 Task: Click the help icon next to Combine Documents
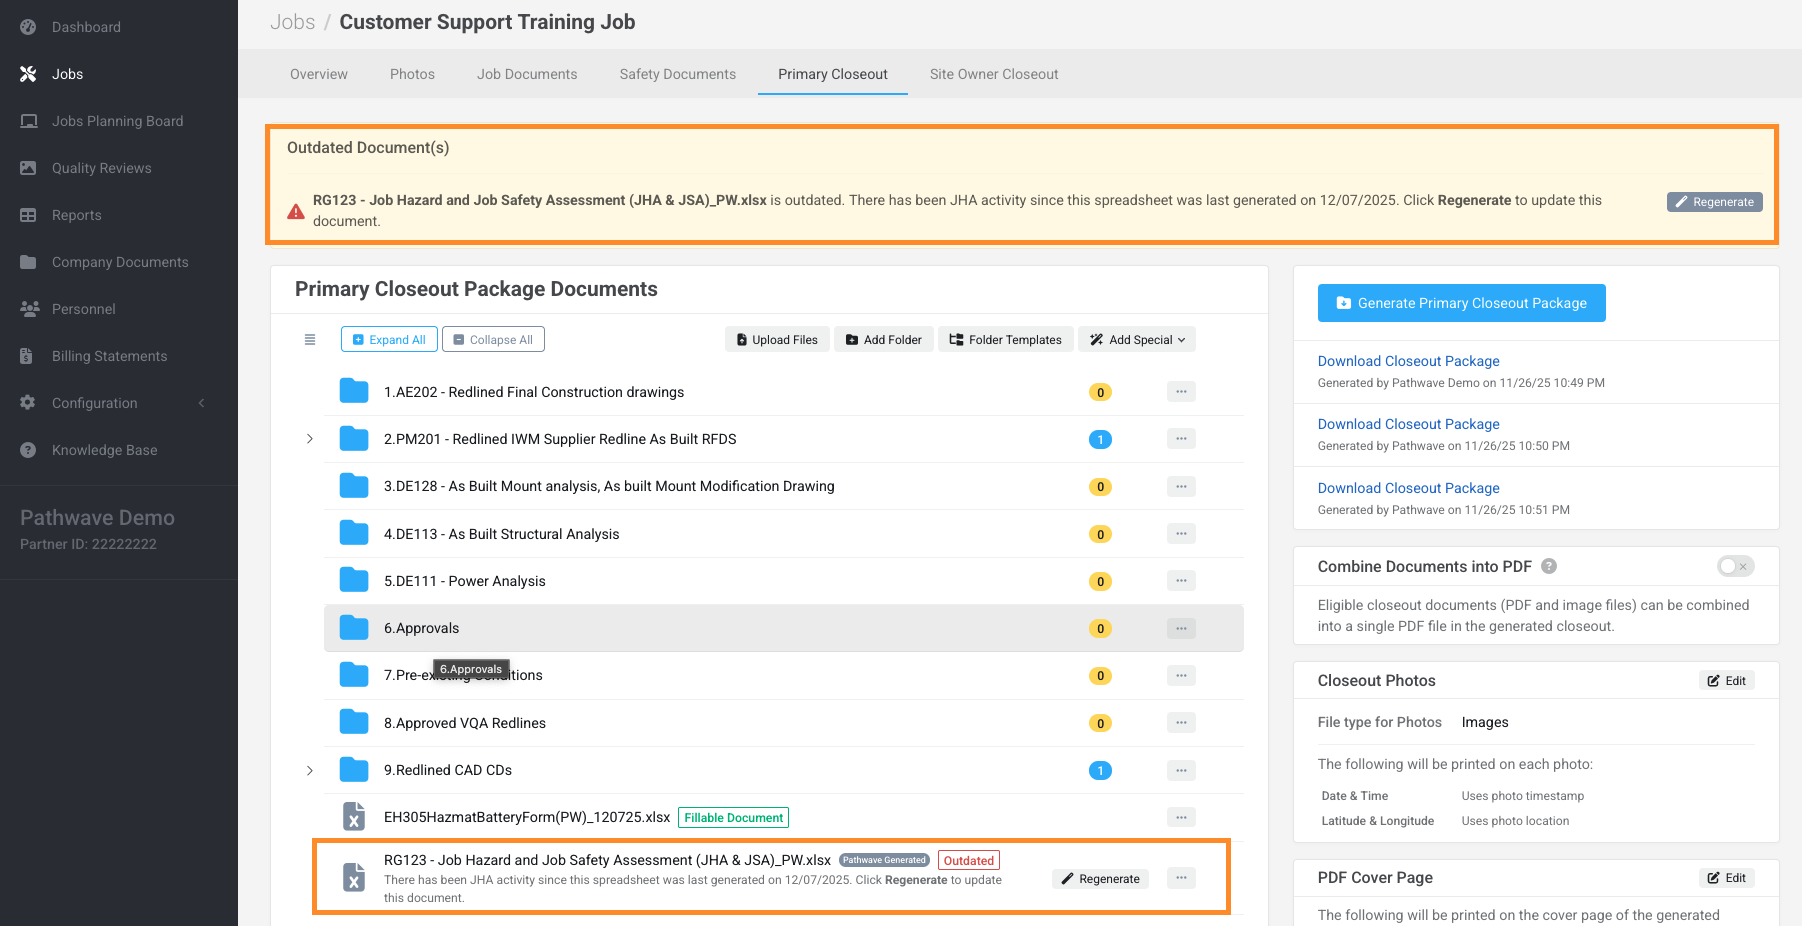[x=1549, y=566]
